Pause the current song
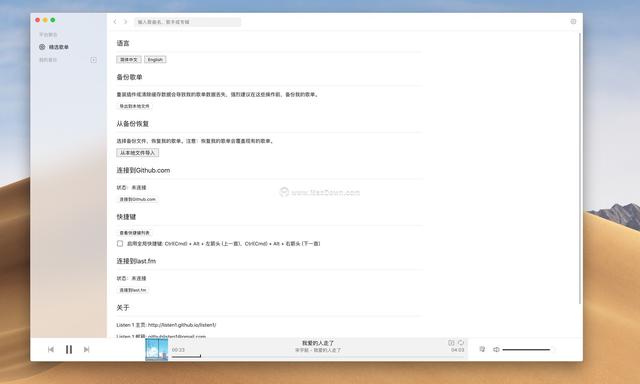This screenshot has height=384, width=640. (69, 349)
